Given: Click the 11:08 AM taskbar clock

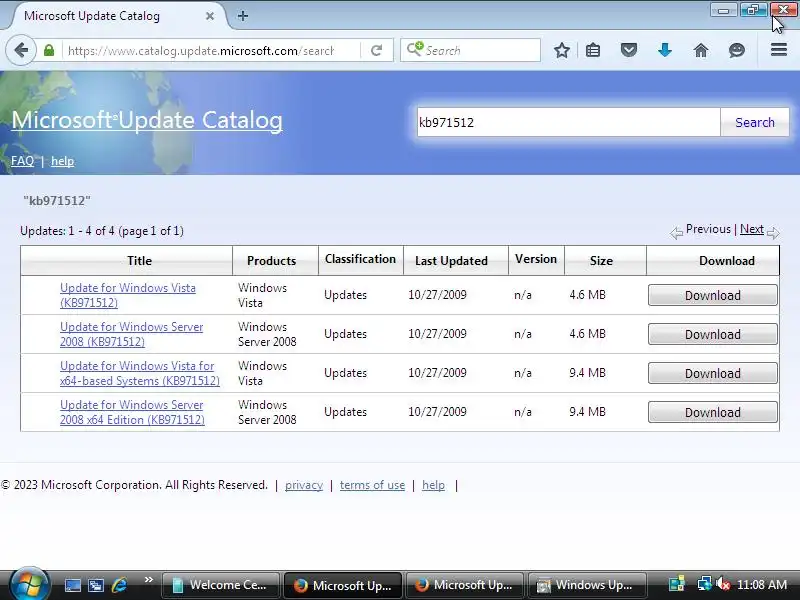Looking at the screenshot, I should [762, 585].
